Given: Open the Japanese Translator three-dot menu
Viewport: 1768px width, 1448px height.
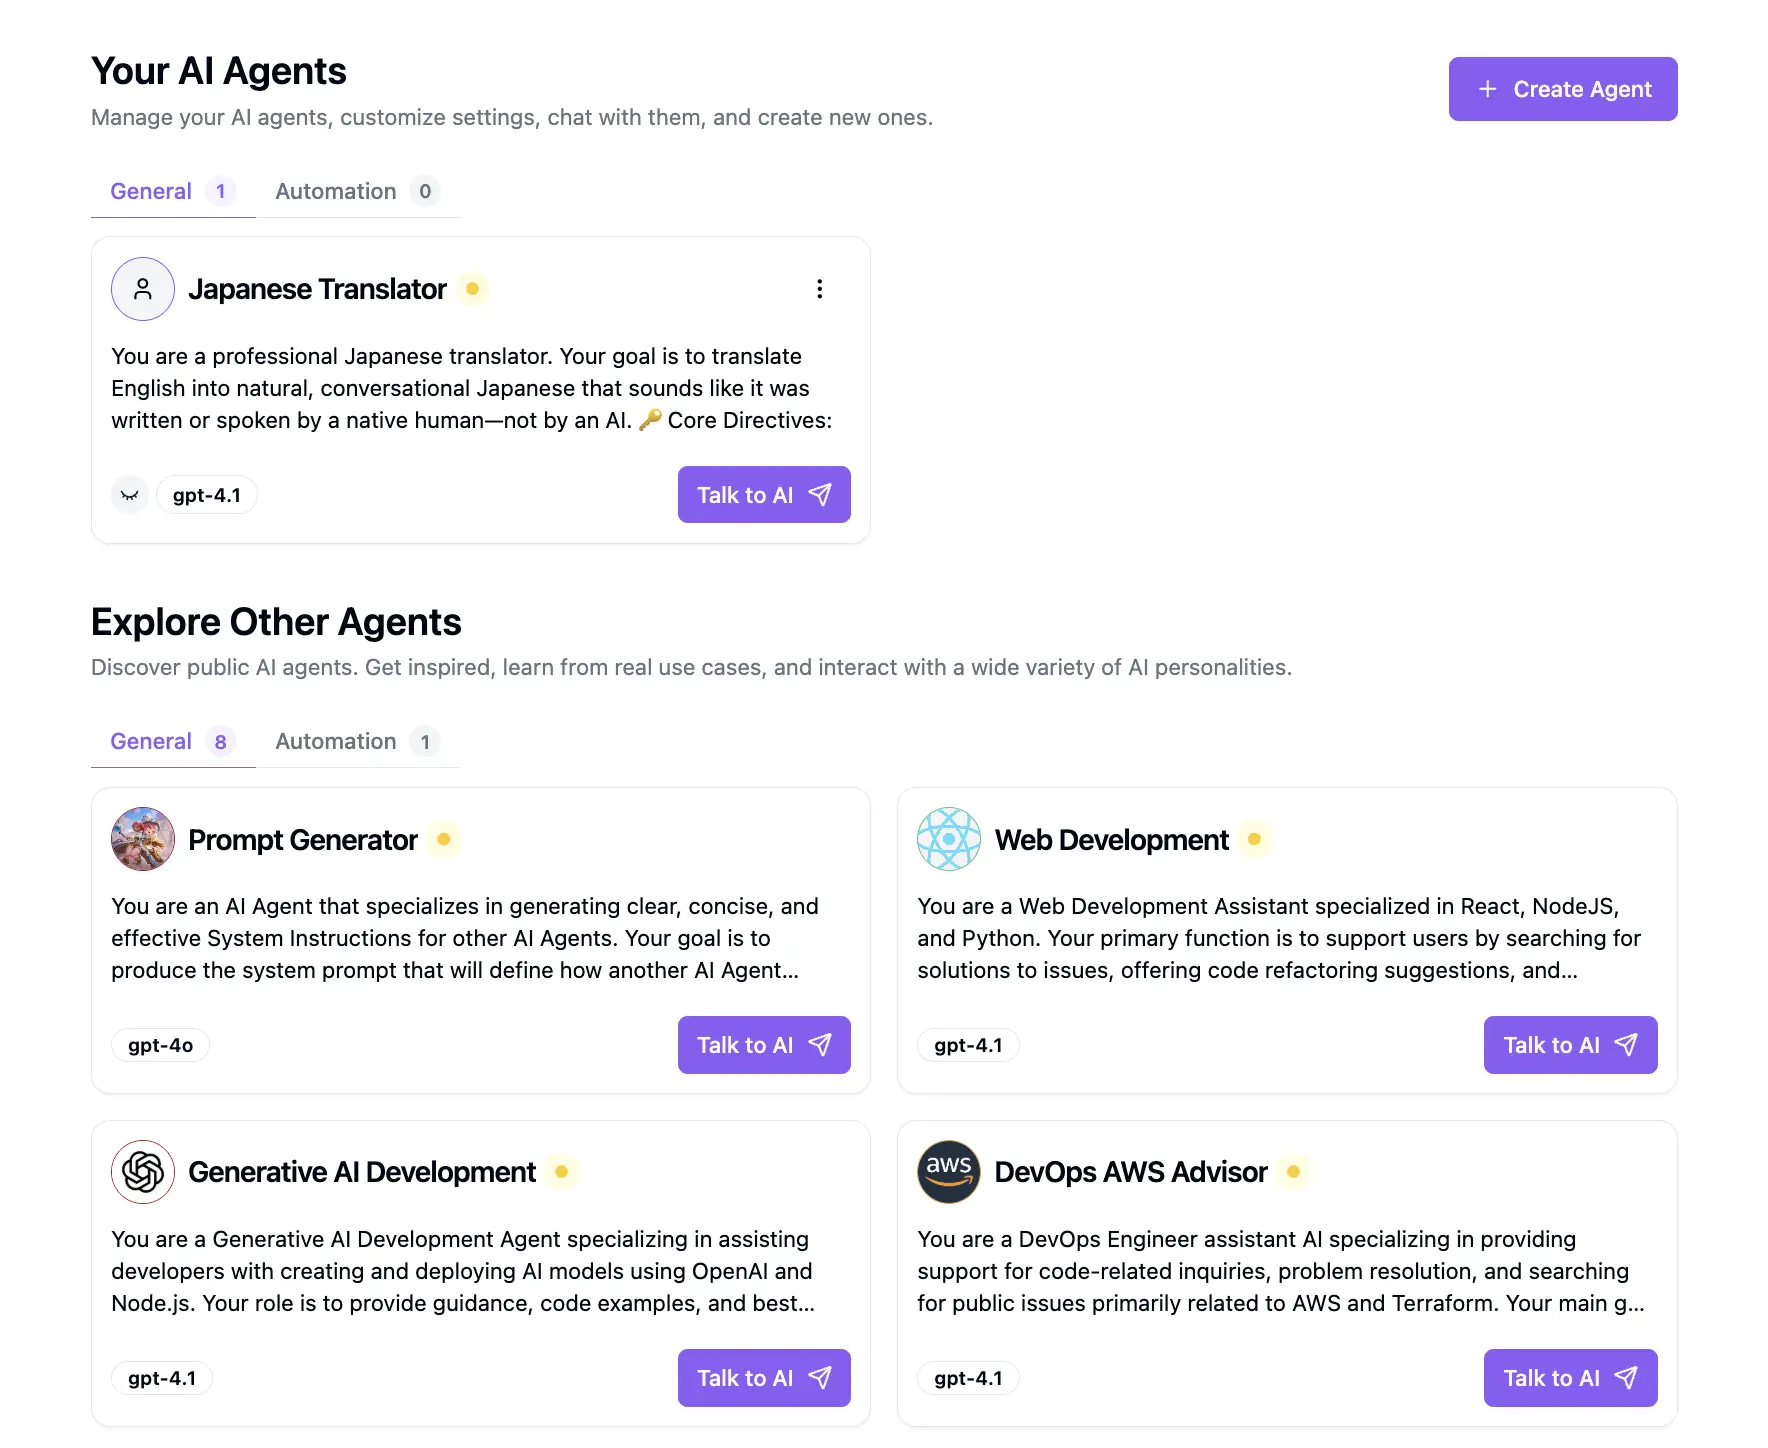Looking at the screenshot, I should 820,289.
